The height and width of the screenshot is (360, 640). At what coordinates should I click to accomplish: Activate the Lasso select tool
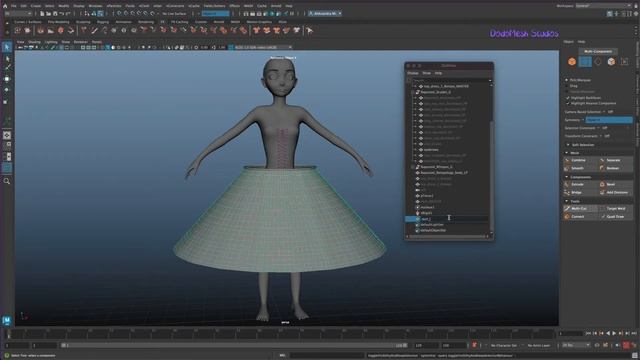[x=7, y=59]
